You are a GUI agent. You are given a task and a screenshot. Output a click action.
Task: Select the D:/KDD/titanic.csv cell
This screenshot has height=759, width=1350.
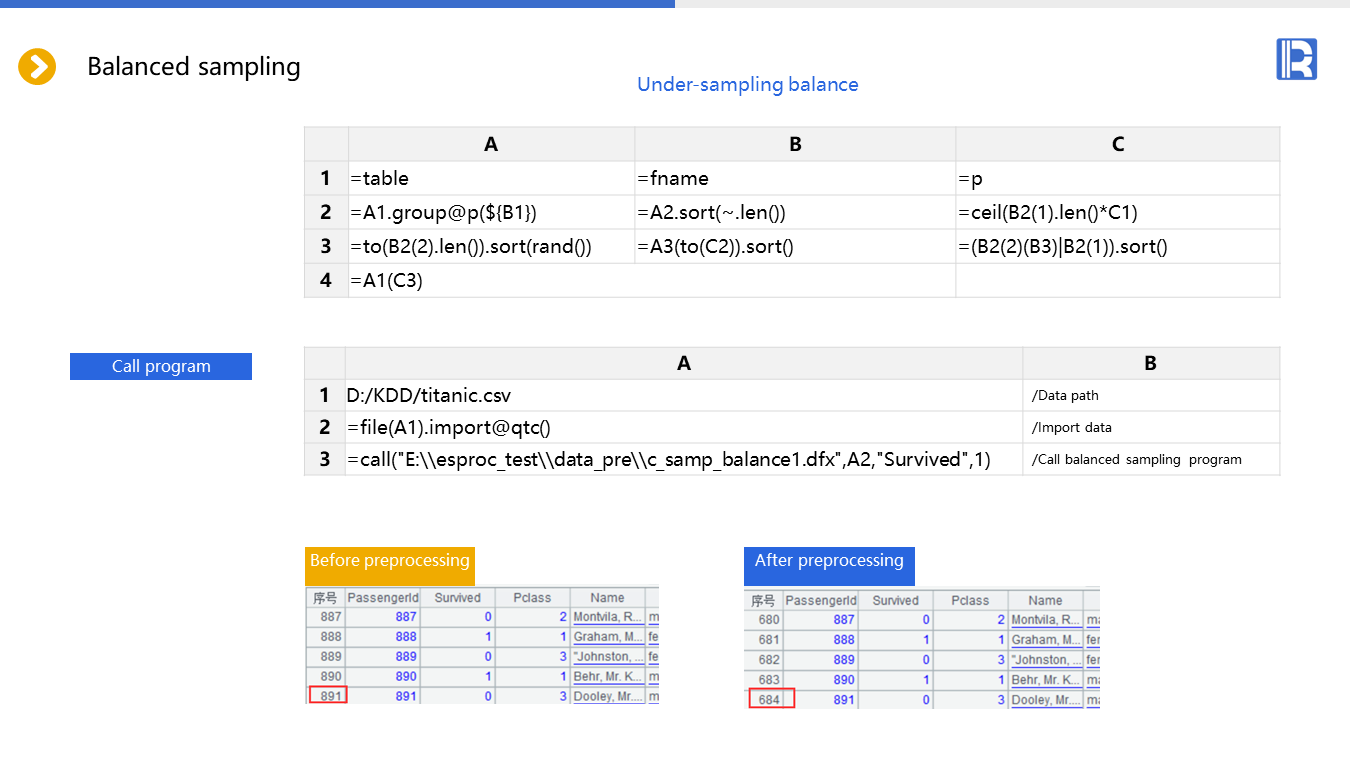click(x=683, y=395)
